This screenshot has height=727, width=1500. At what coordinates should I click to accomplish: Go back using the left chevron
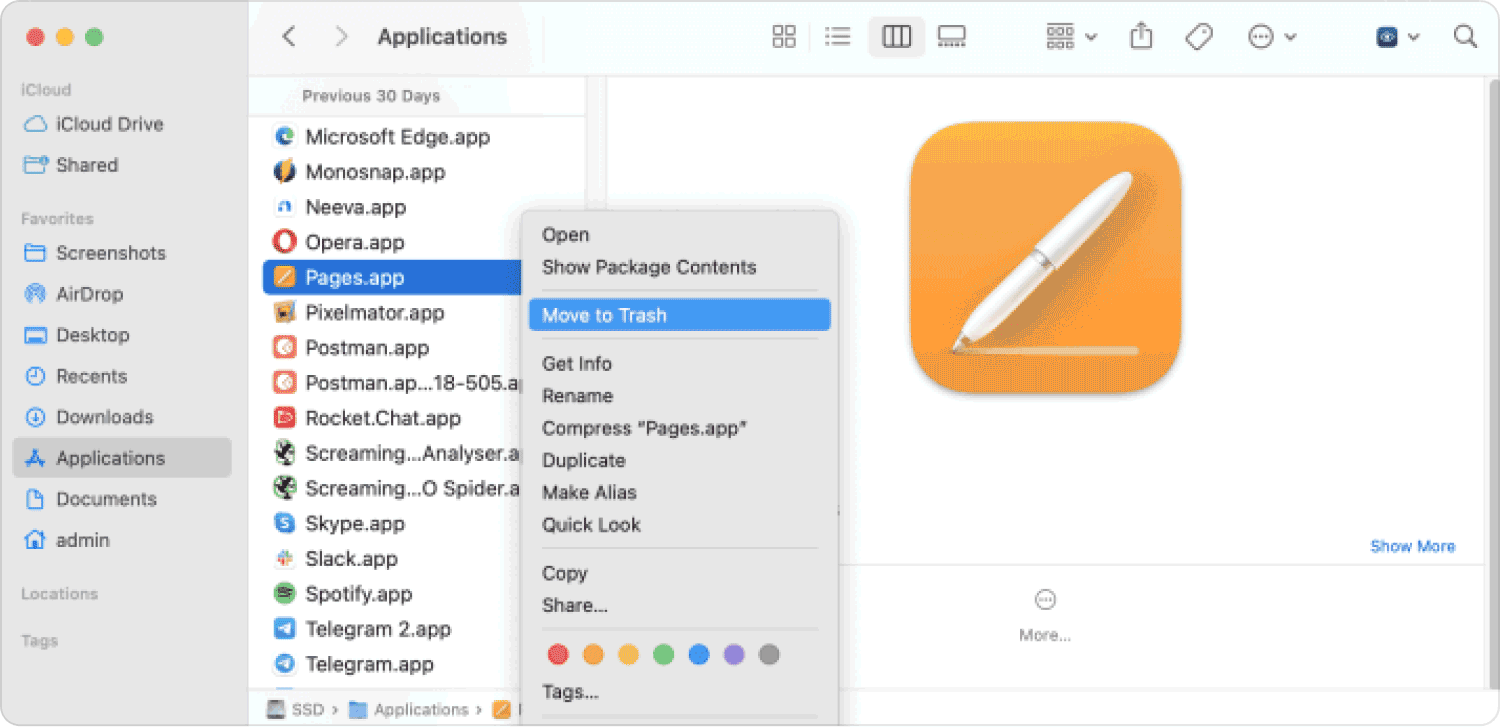tap(289, 37)
